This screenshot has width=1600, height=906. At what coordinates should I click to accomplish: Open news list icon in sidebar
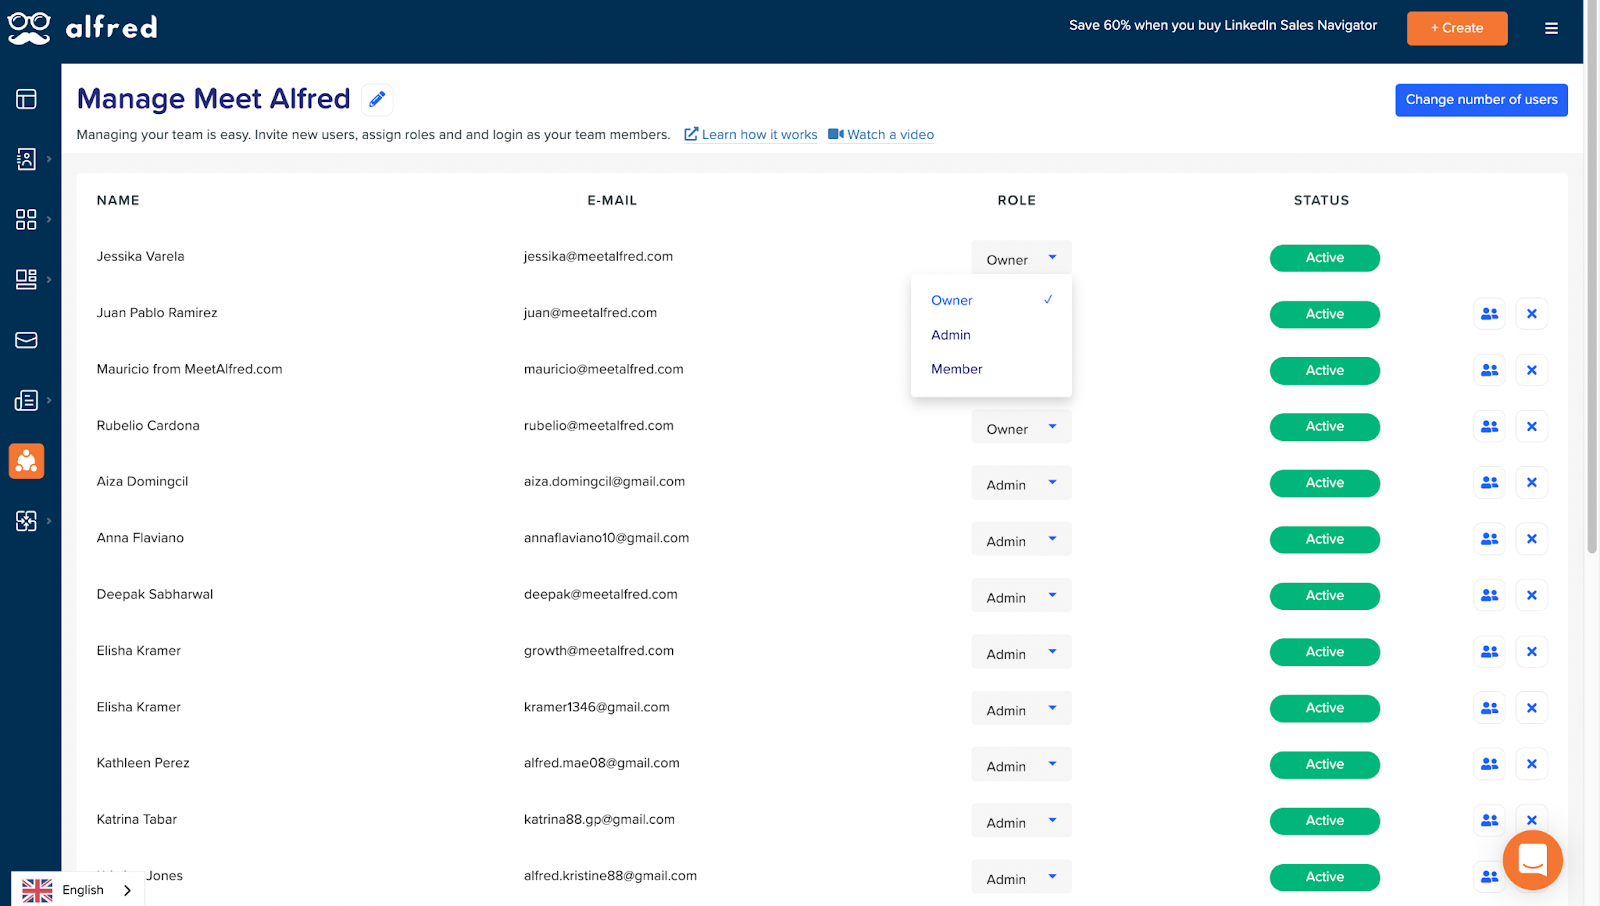click(x=27, y=400)
